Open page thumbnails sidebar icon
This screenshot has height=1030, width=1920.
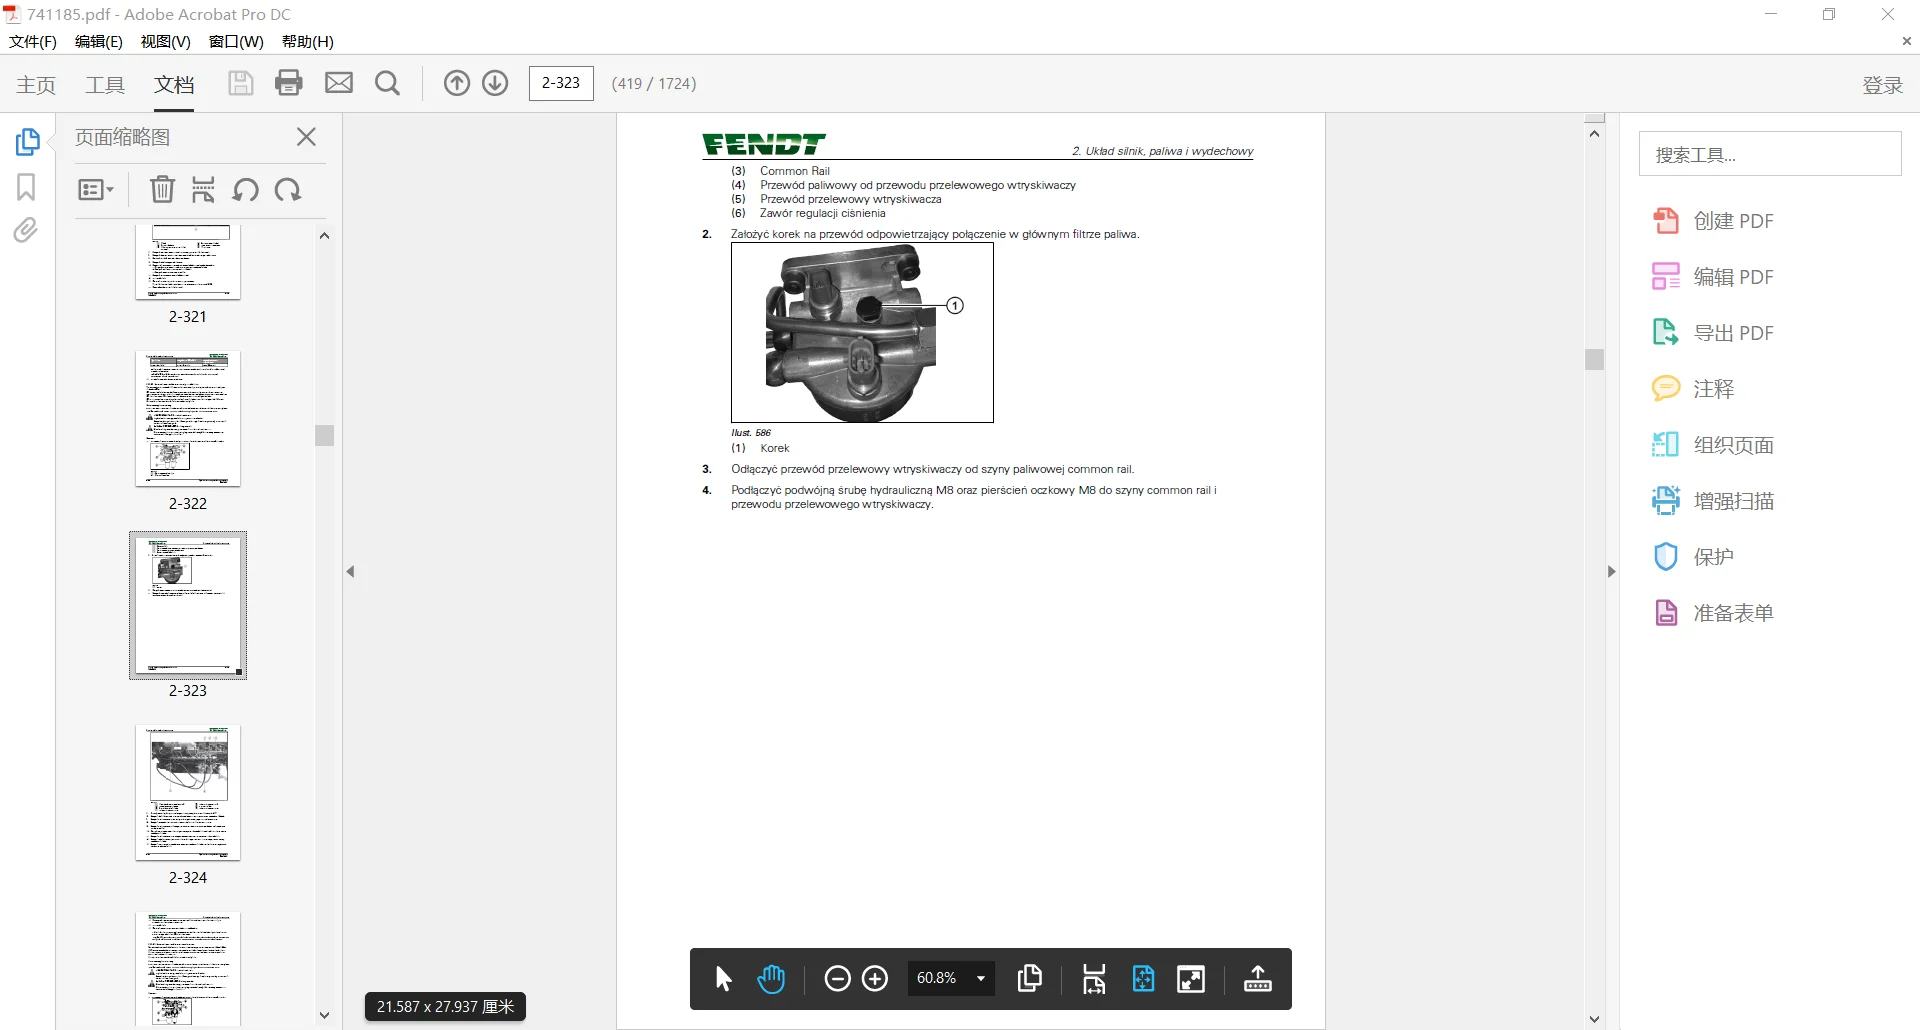tap(27, 142)
